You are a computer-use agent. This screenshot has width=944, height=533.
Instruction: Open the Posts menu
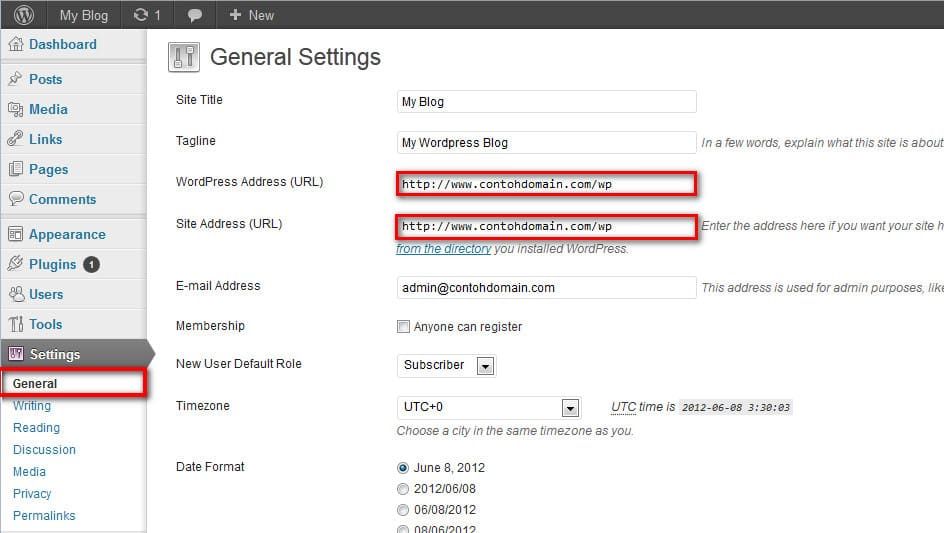(x=46, y=79)
